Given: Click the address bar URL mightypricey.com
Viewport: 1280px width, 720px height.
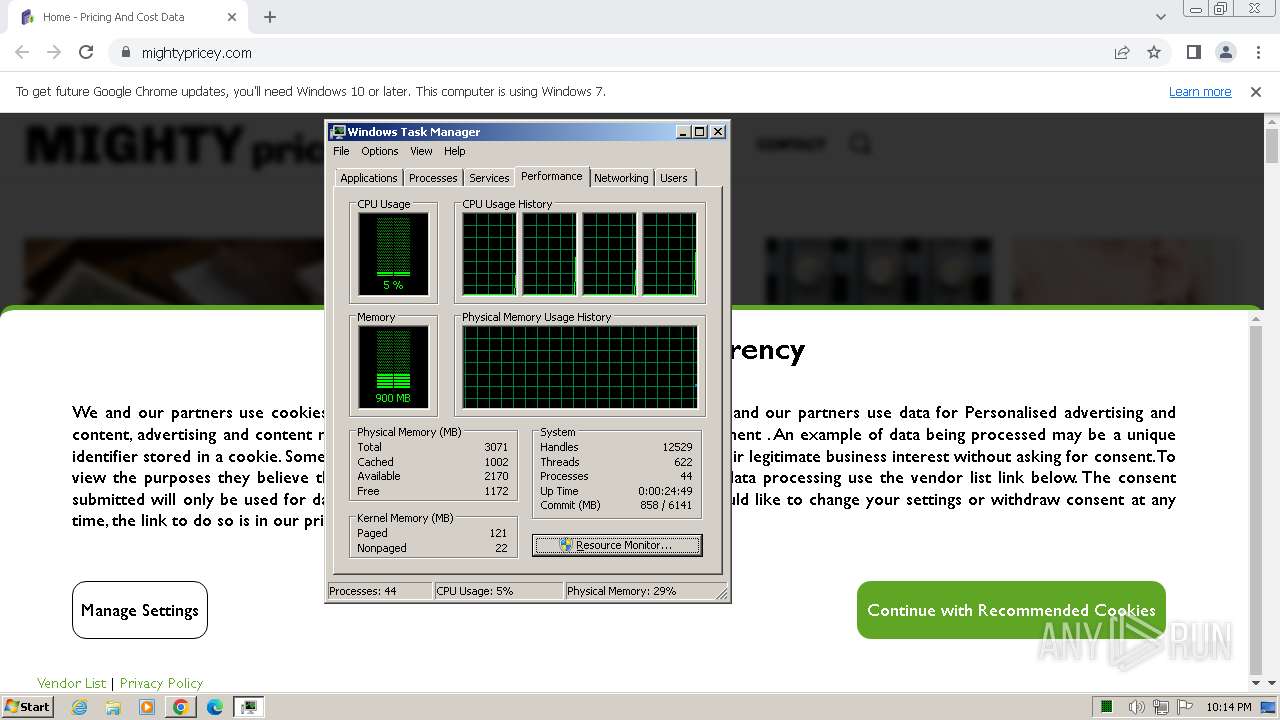Looking at the screenshot, I should [x=196, y=53].
